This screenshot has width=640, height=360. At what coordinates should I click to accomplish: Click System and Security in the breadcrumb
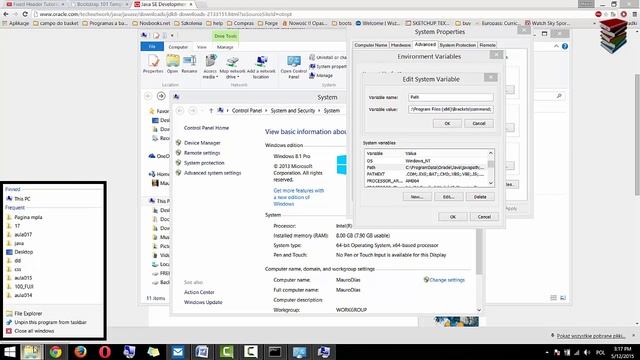coord(293,111)
